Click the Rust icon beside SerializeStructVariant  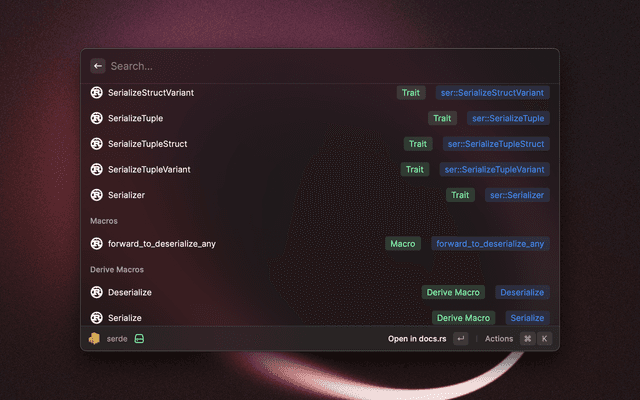pyautogui.click(x=97, y=93)
